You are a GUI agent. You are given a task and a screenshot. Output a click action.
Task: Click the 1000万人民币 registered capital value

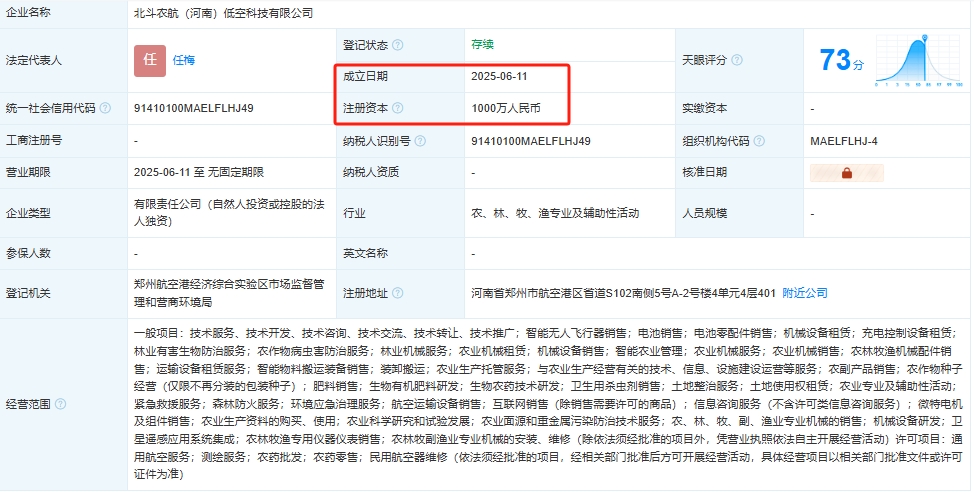pyautogui.click(x=506, y=108)
